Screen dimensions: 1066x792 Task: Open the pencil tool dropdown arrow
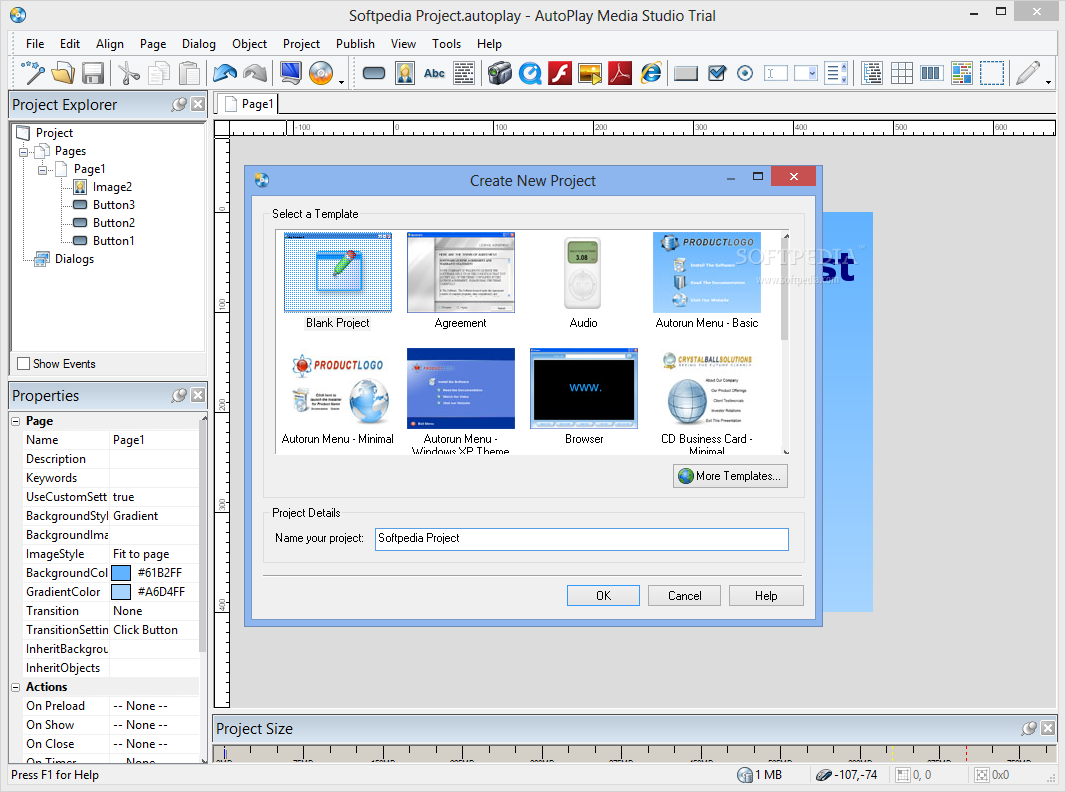(x=1048, y=82)
